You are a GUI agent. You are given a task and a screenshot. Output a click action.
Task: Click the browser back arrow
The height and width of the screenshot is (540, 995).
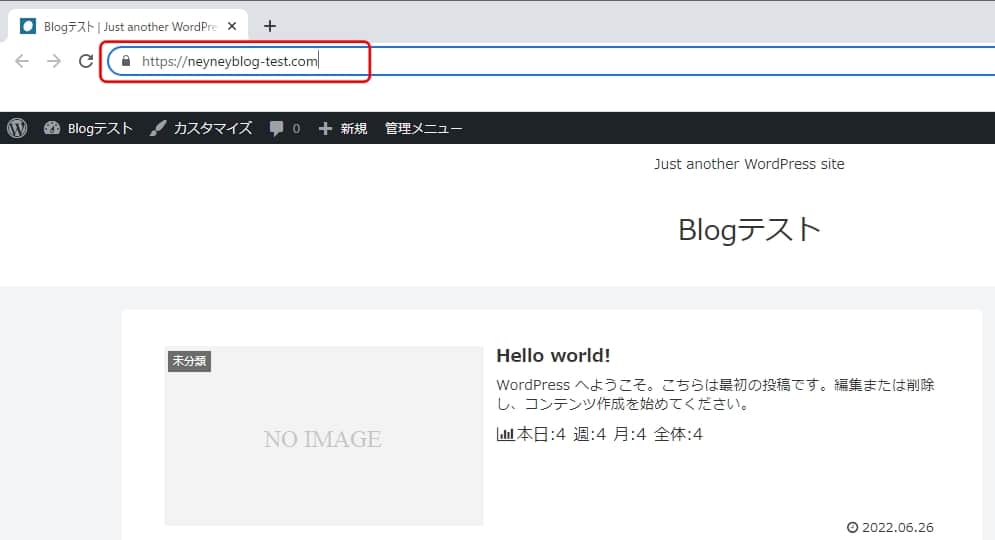22,61
